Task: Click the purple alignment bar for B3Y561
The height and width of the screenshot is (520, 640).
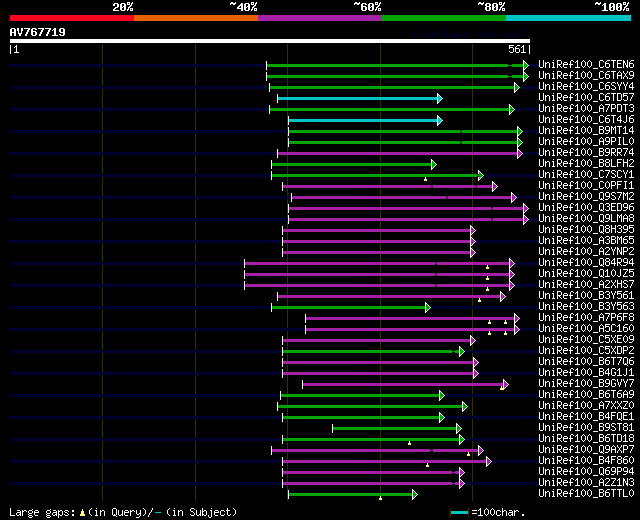Action: coord(391,296)
